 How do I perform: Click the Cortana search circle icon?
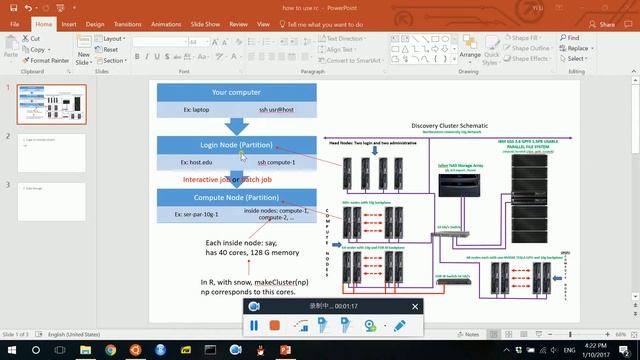(x=36, y=350)
